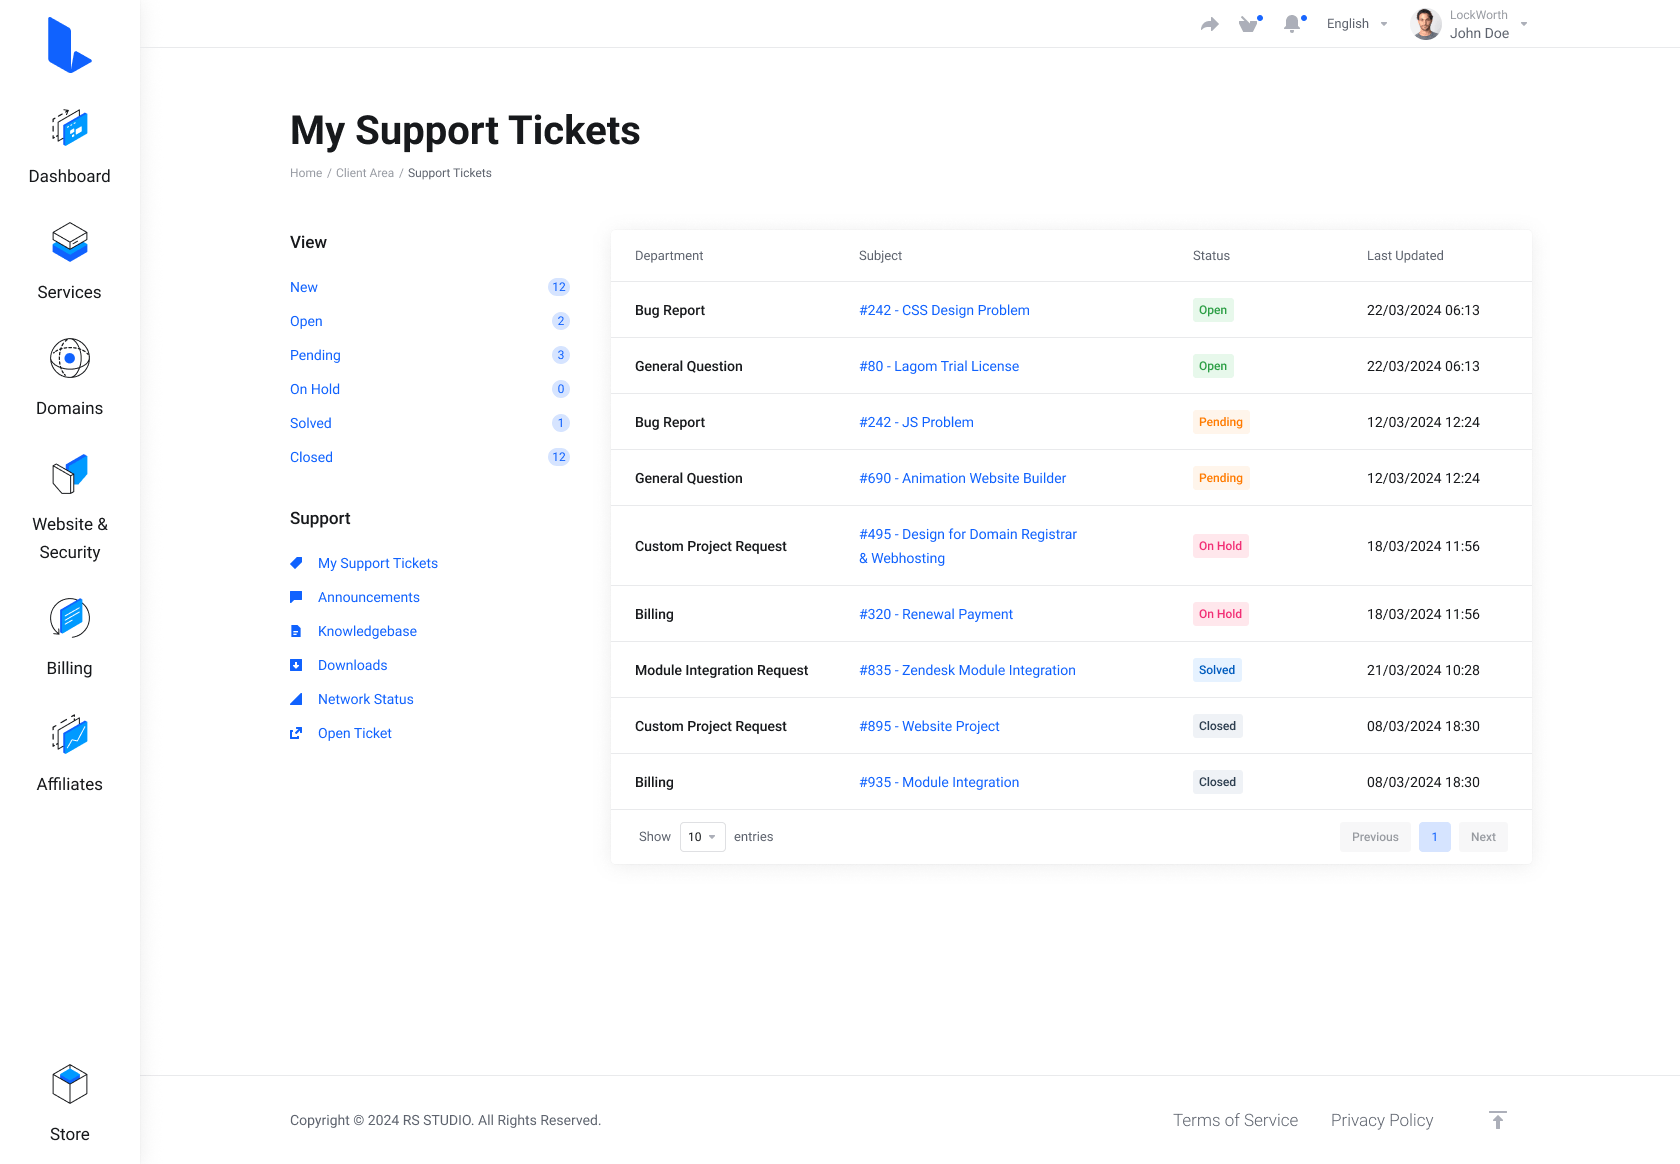Filter tickets by Solved view
This screenshot has width=1680, height=1164.
tap(311, 423)
